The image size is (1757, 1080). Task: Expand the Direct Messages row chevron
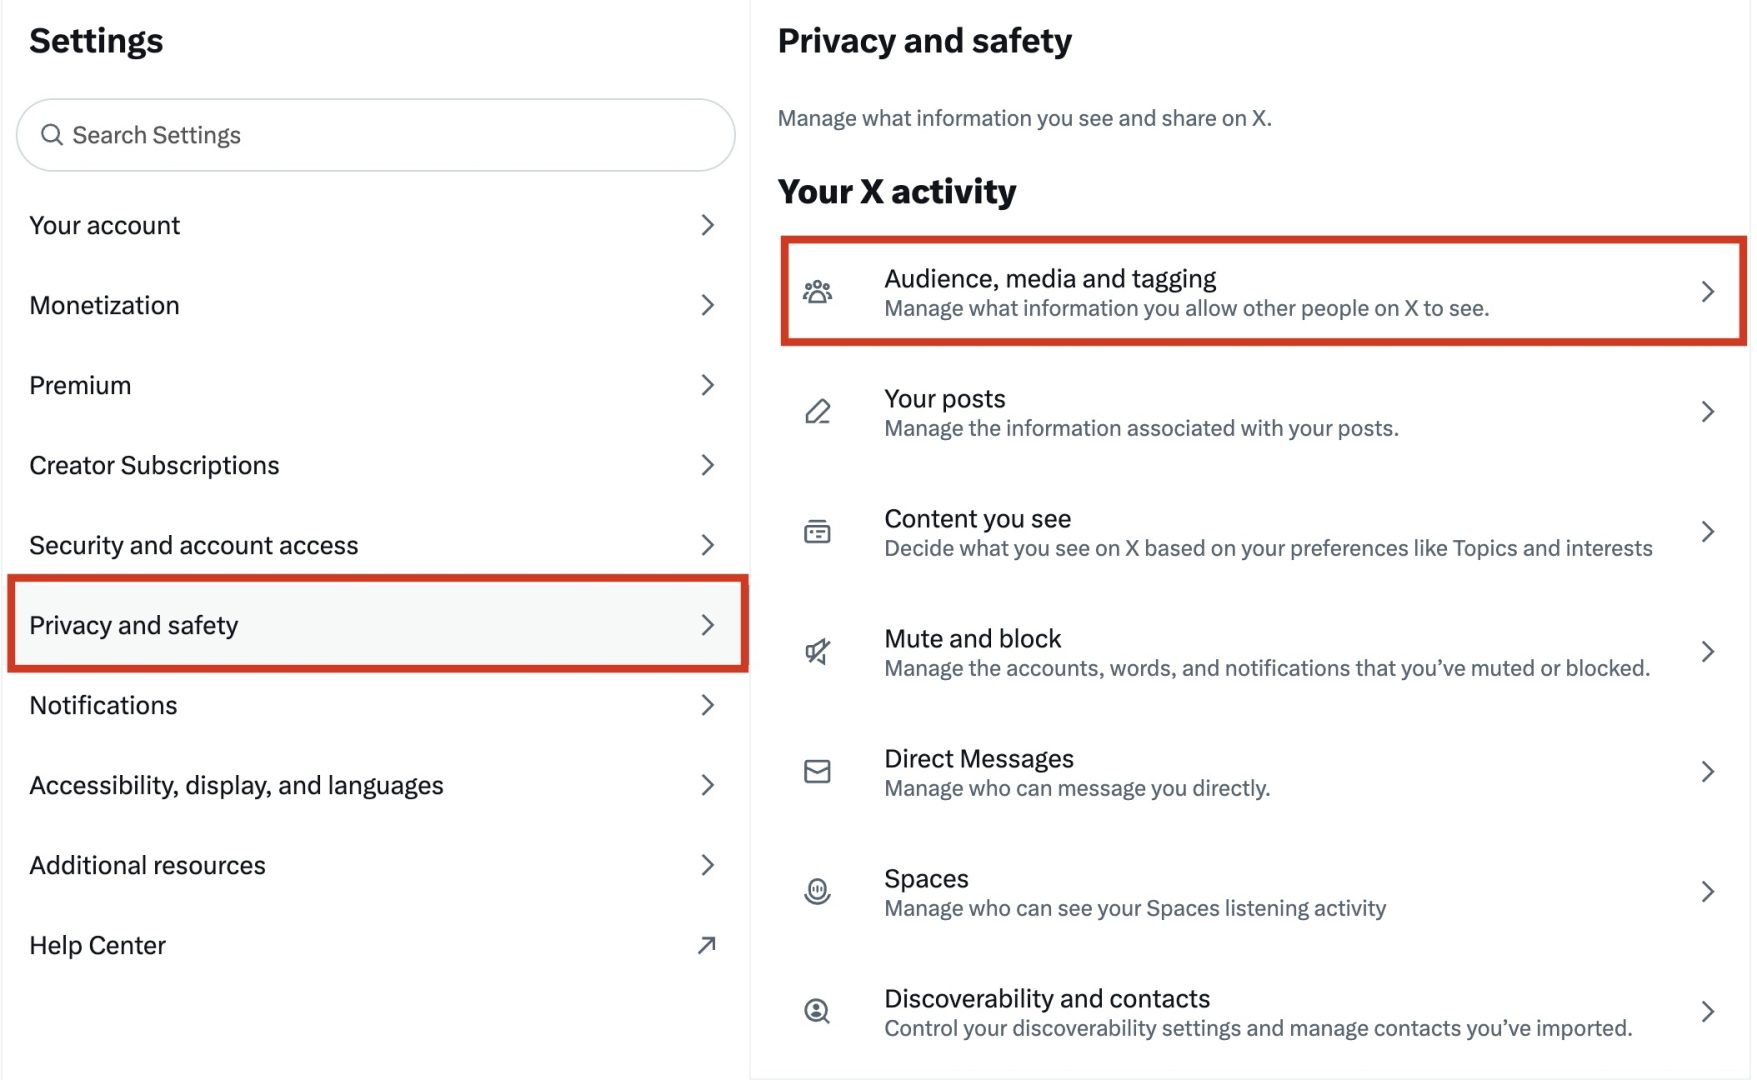point(1707,771)
